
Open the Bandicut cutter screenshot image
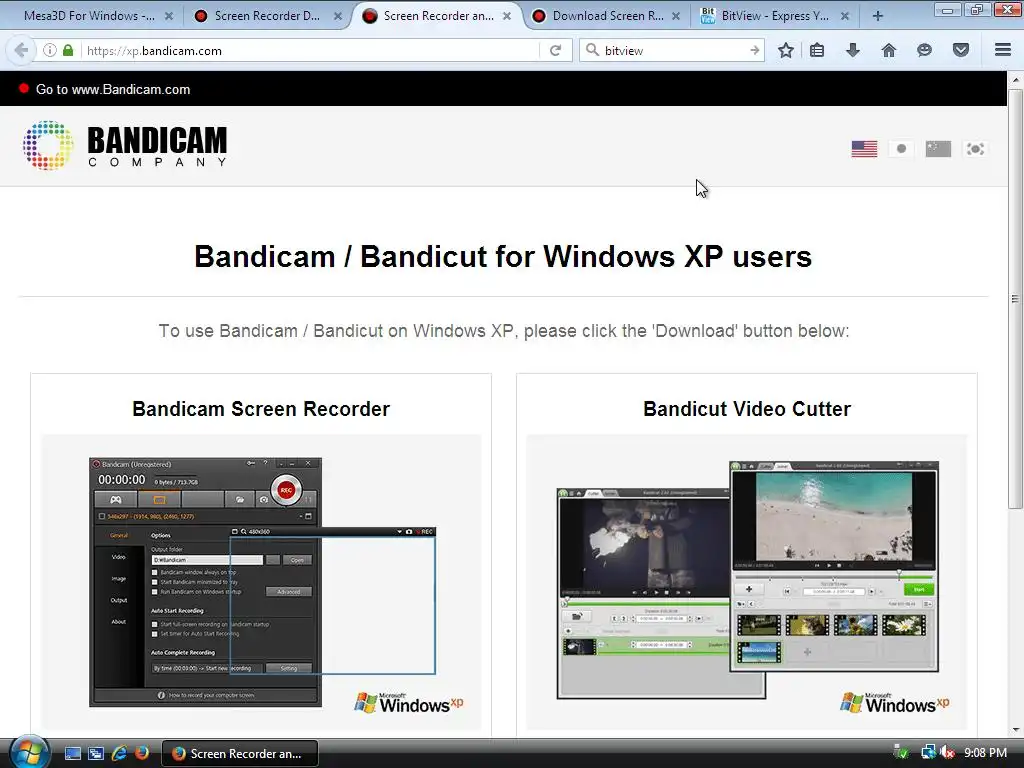point(746,582)
